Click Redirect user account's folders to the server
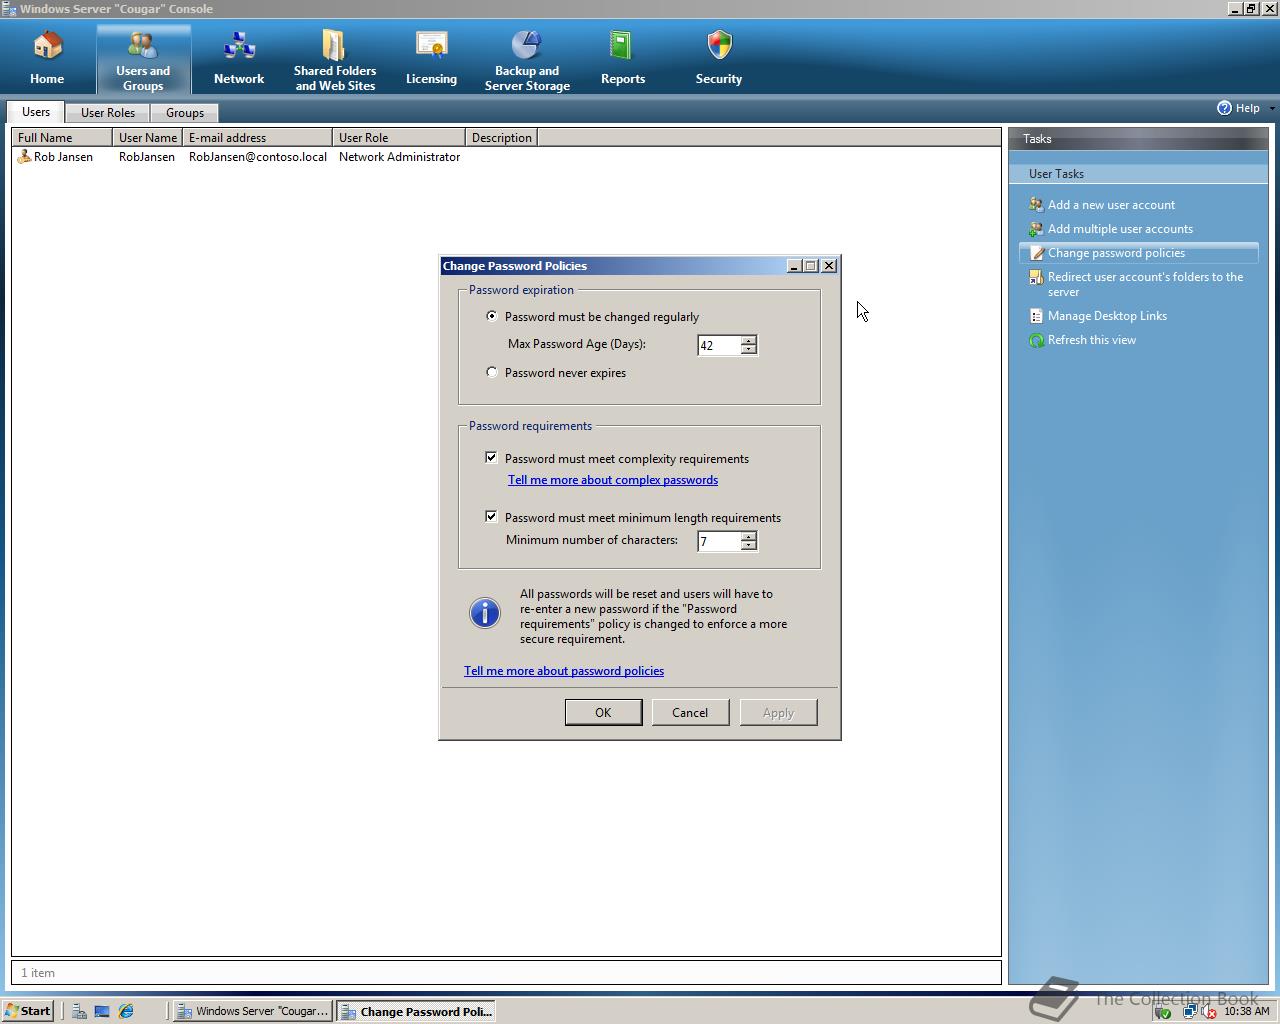1280x1024 pixels. [1146, 284]
